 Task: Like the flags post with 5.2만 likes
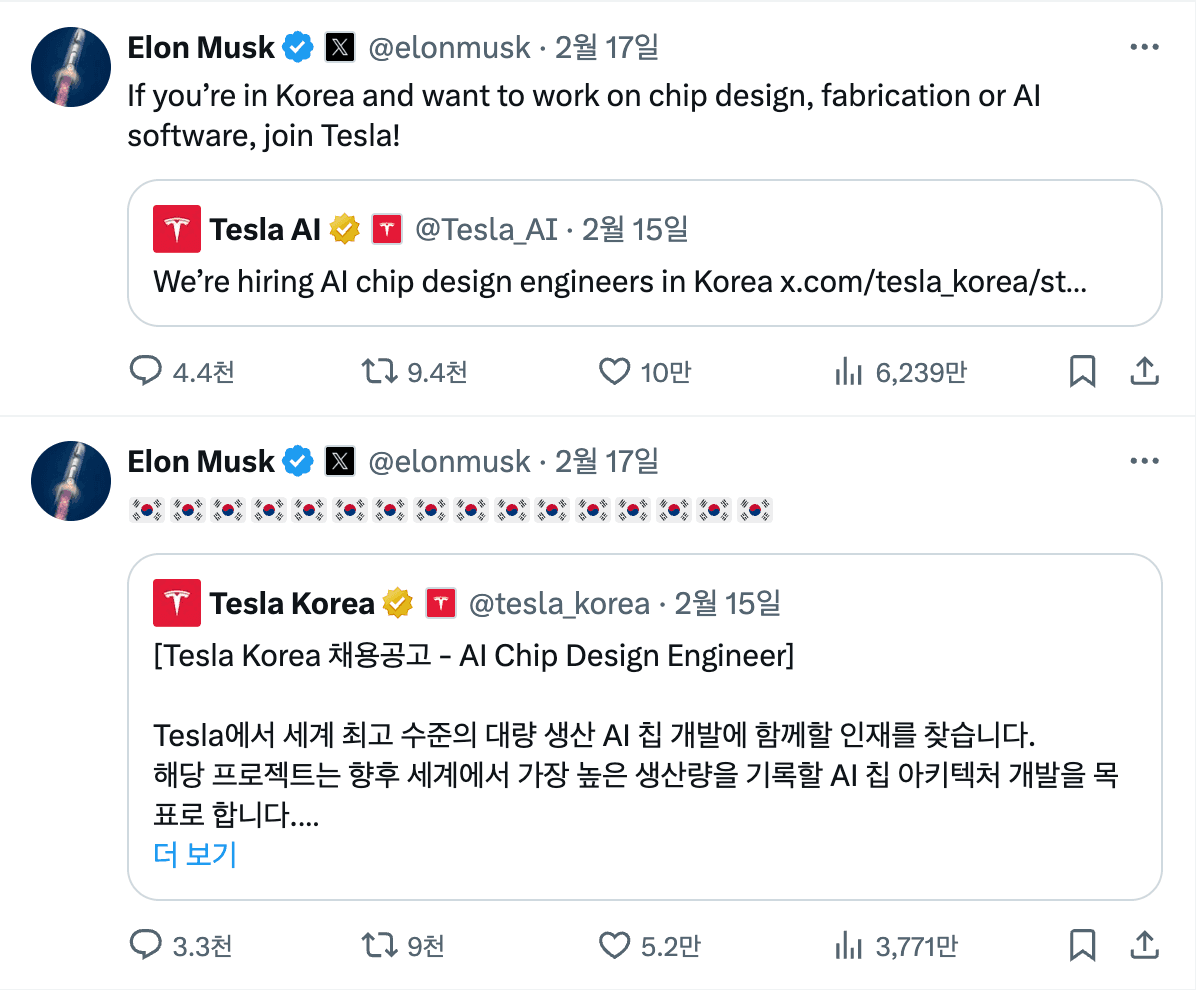coord(614,945)
